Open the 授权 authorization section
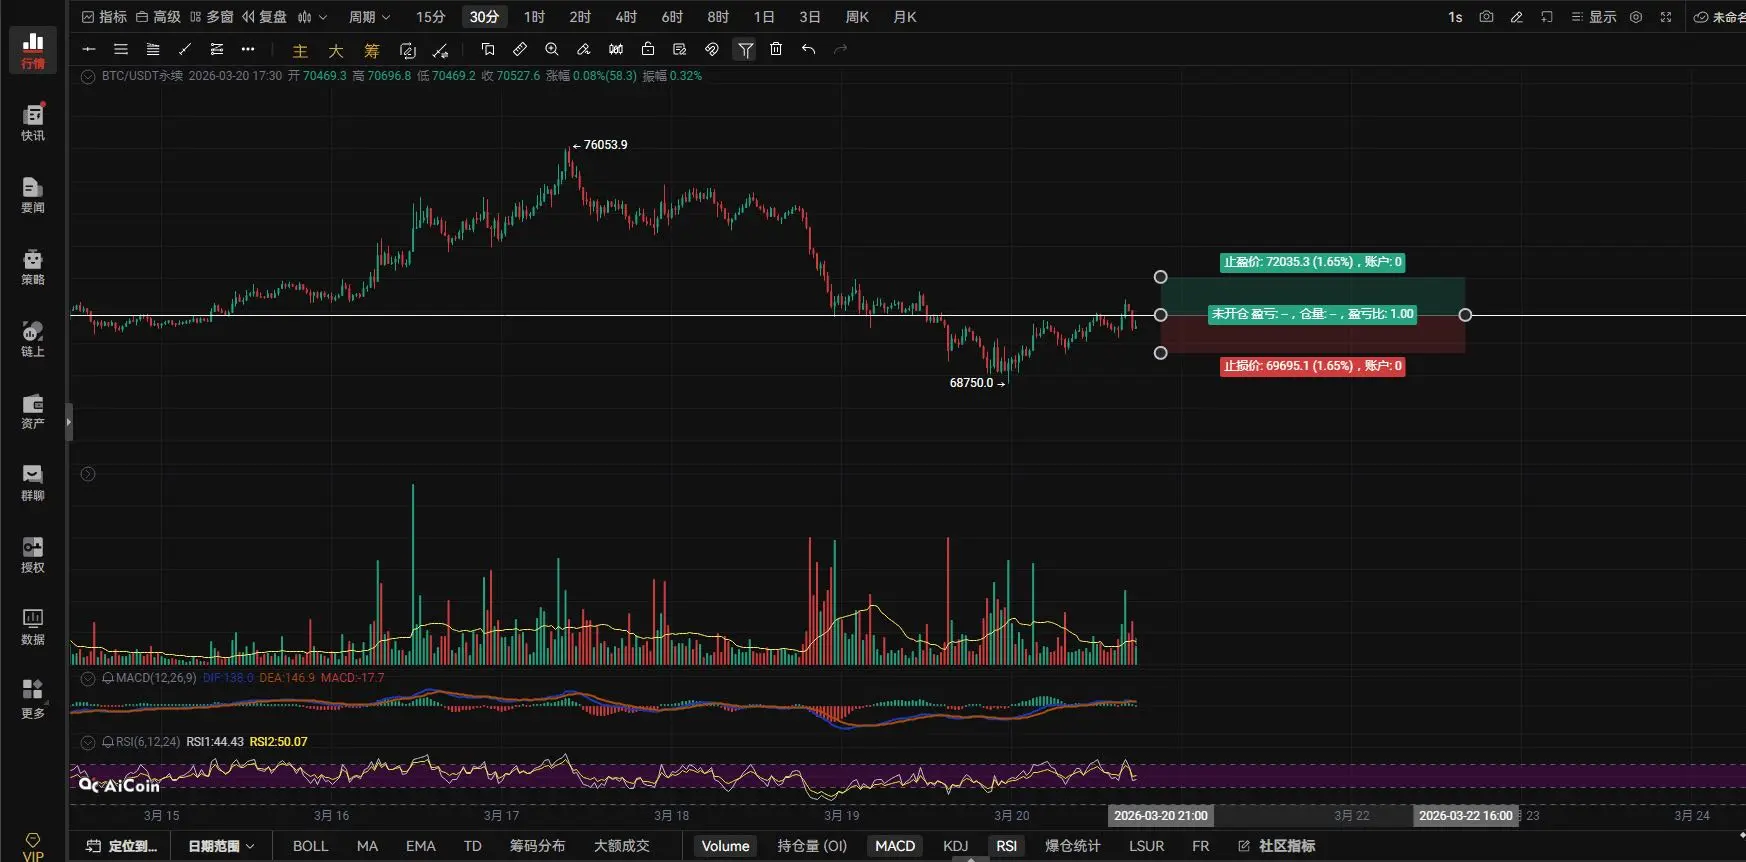 [x=33, y=554]
